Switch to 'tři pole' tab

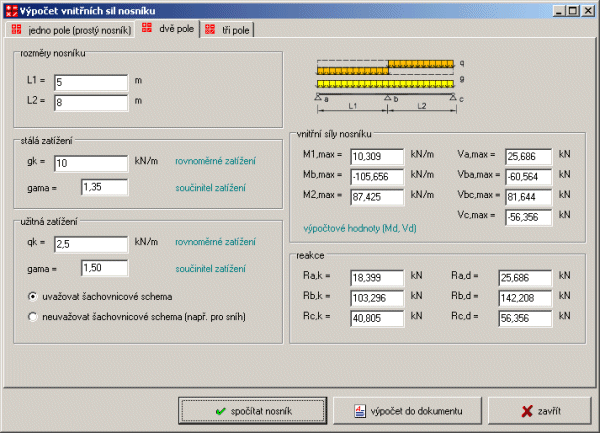coord(227,29)
